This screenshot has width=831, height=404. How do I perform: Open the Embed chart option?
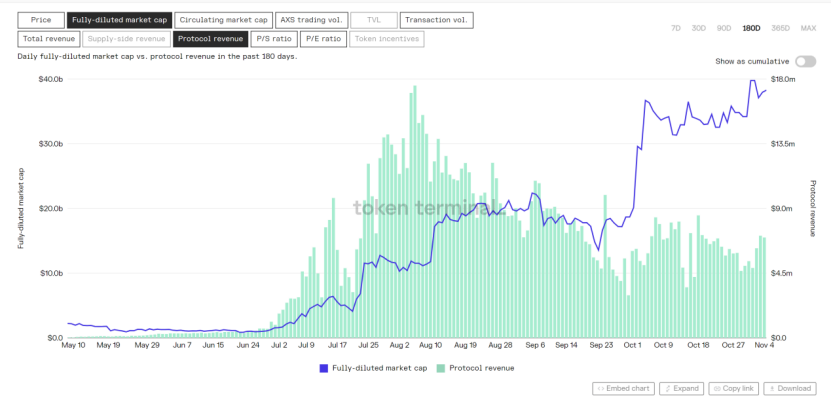(x=624, y=389)
